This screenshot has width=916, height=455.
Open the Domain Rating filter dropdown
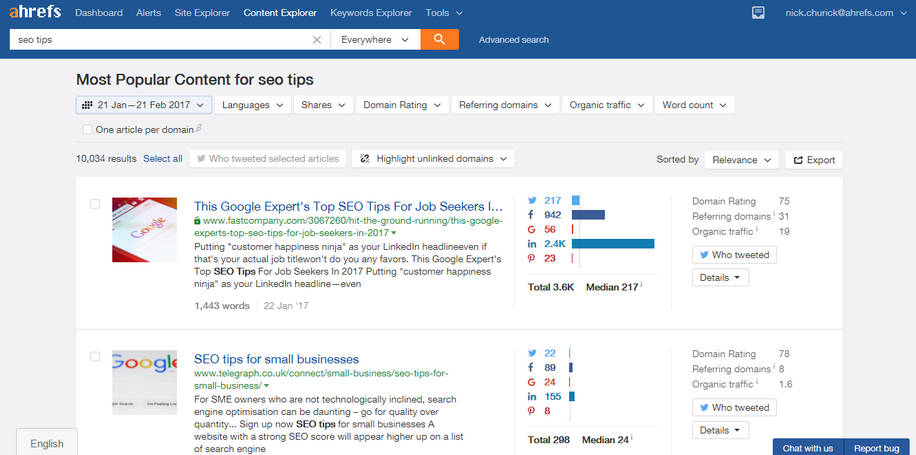click(x=402, y=105)
